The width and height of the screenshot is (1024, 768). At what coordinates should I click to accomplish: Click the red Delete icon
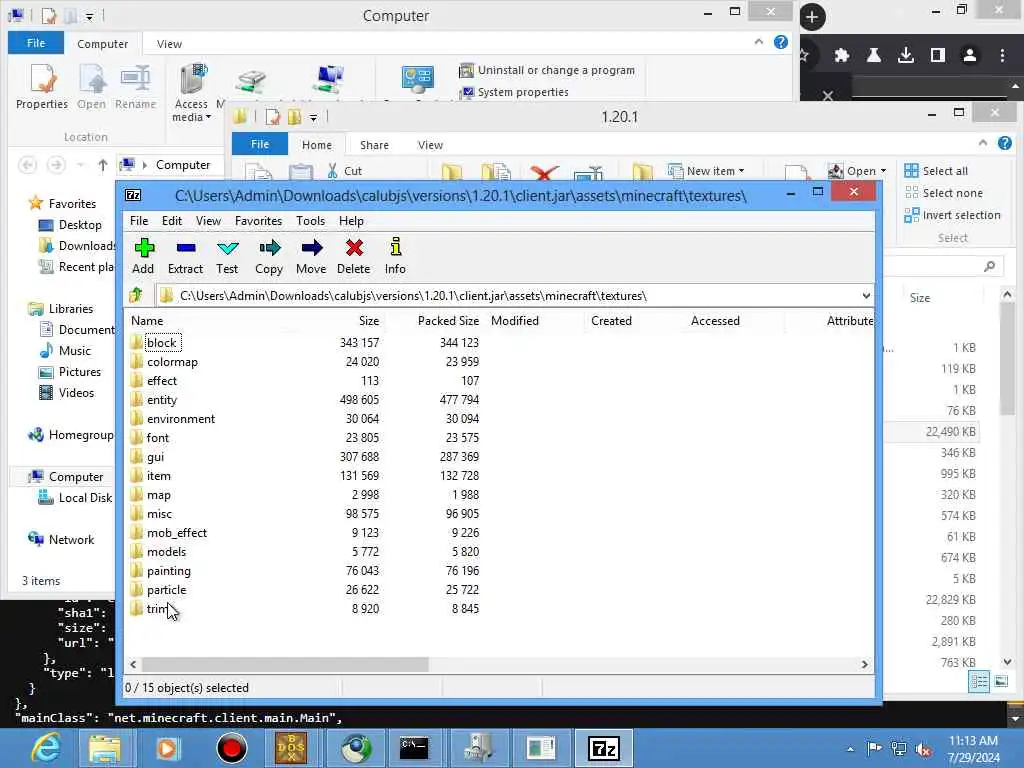pyautogui.click(x=353, y=256)
